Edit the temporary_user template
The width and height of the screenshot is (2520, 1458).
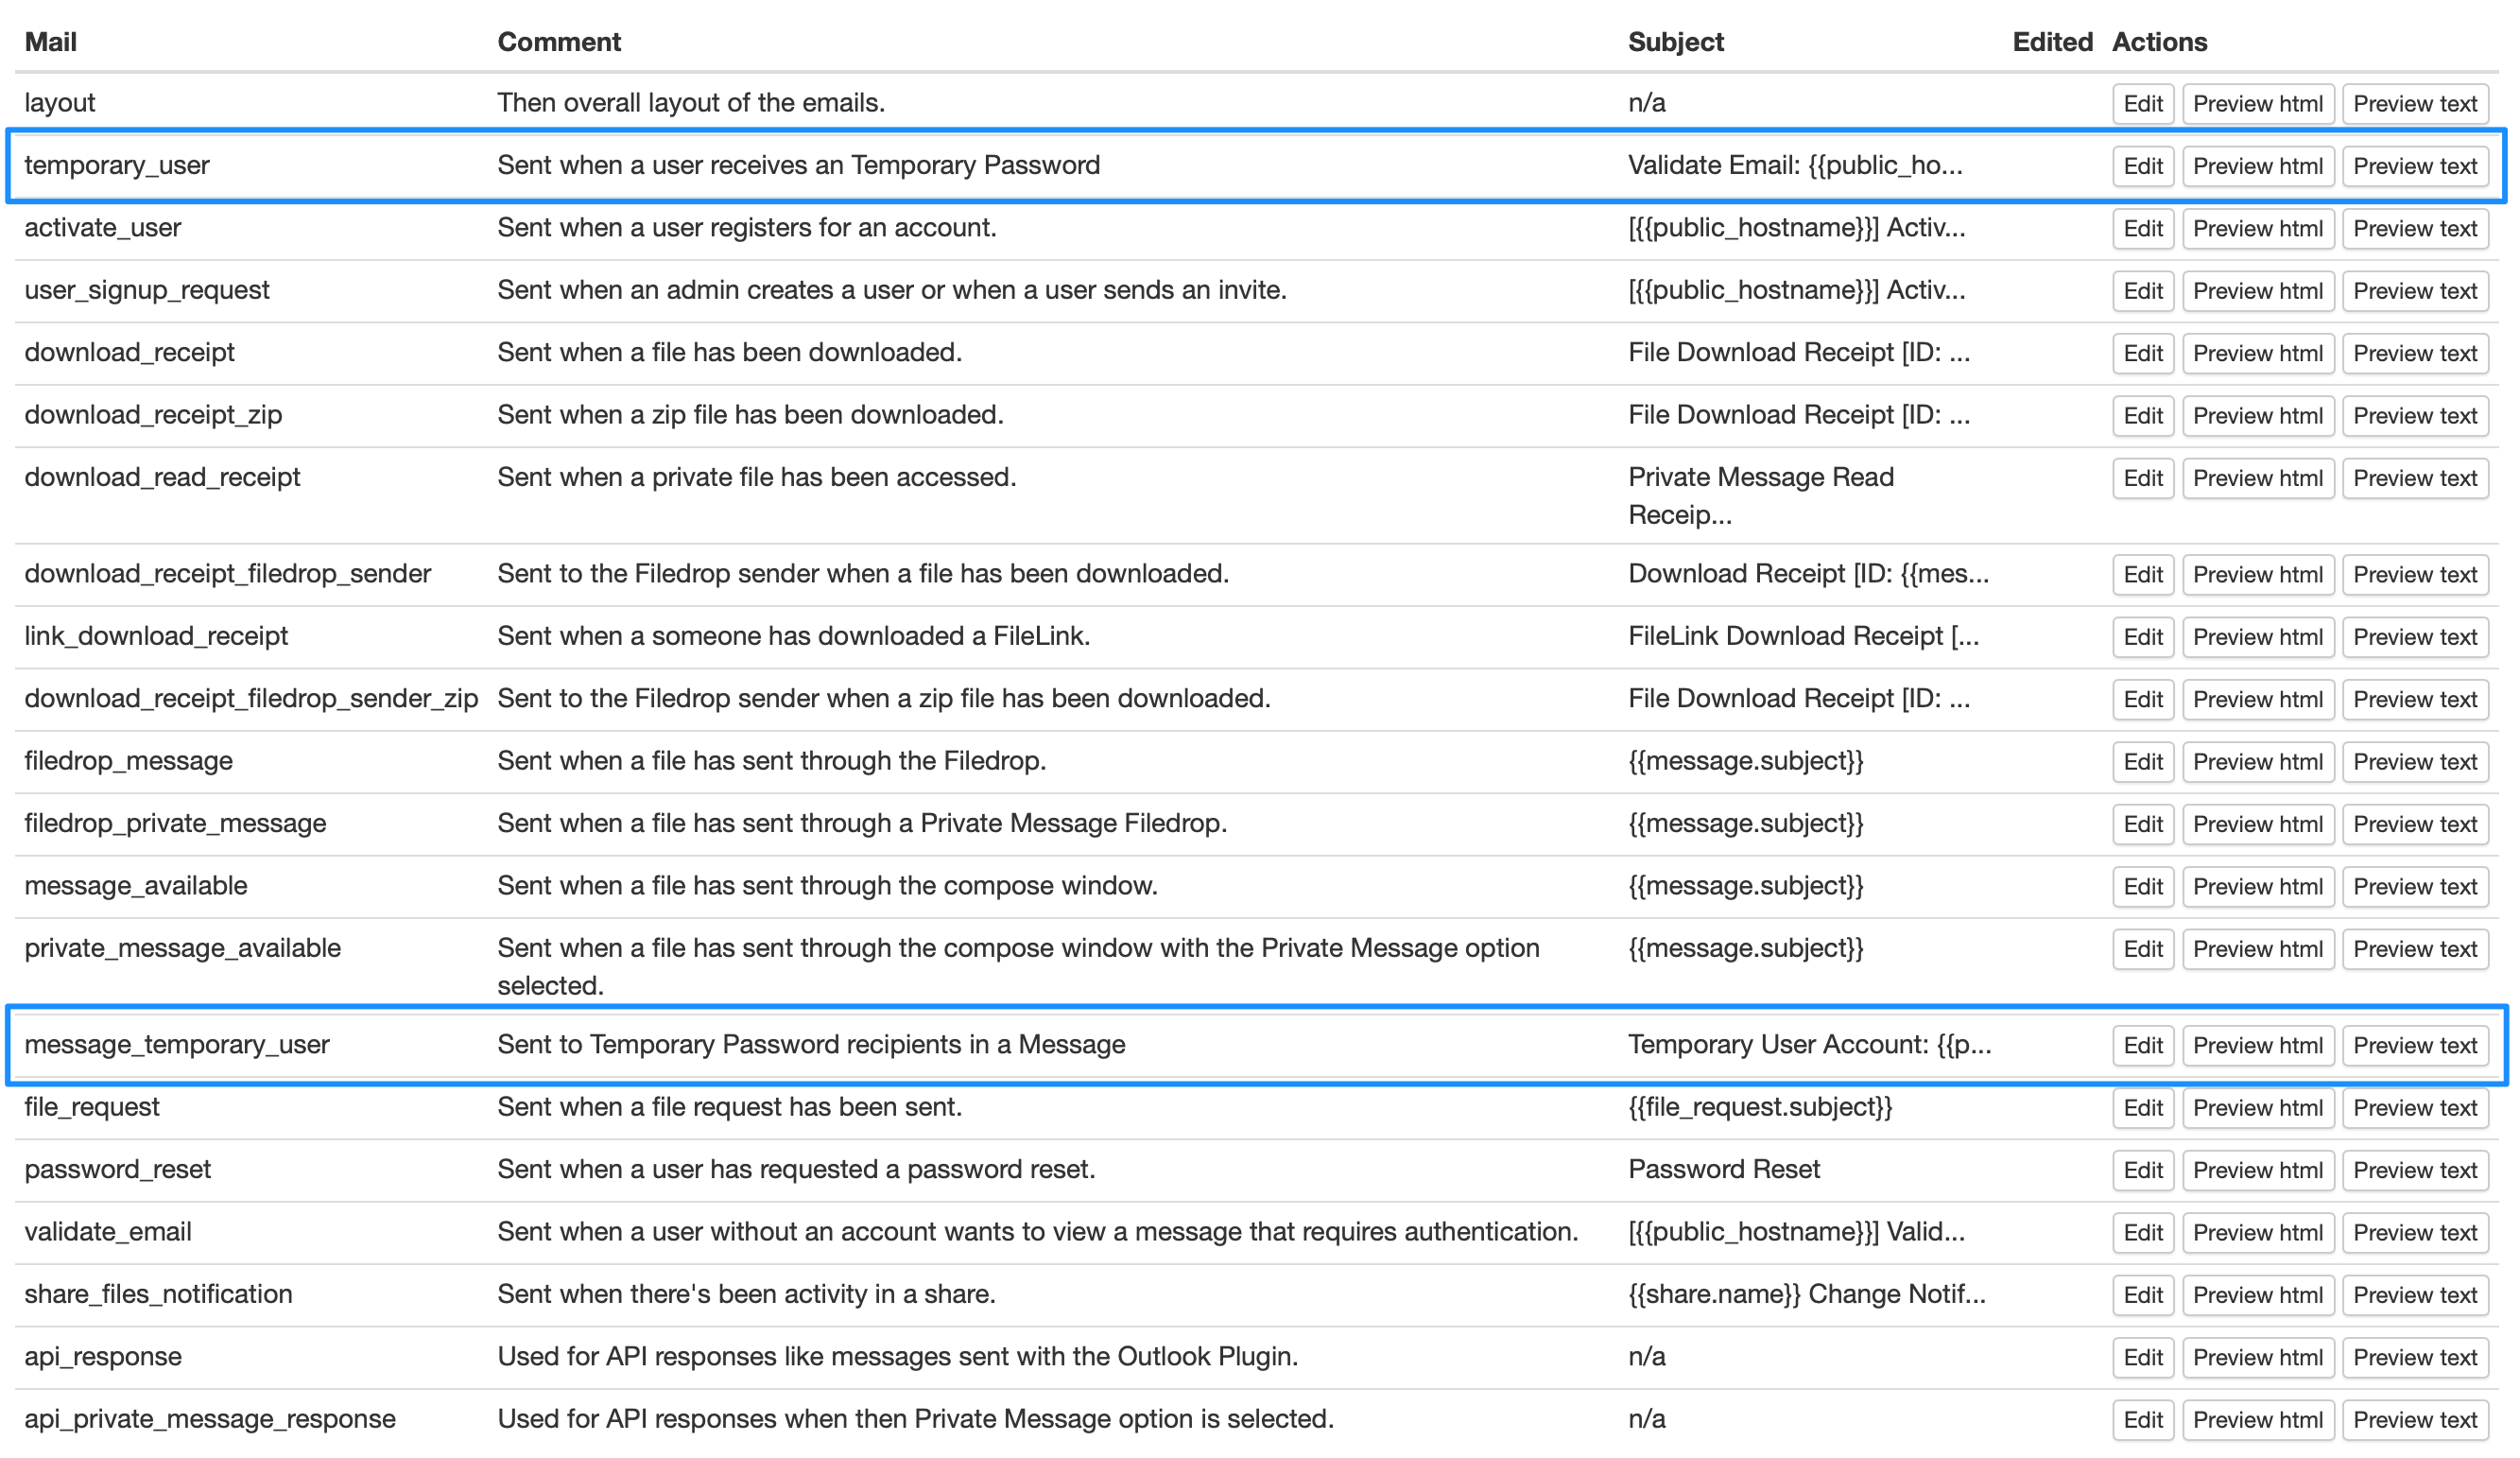(2142, 165)
